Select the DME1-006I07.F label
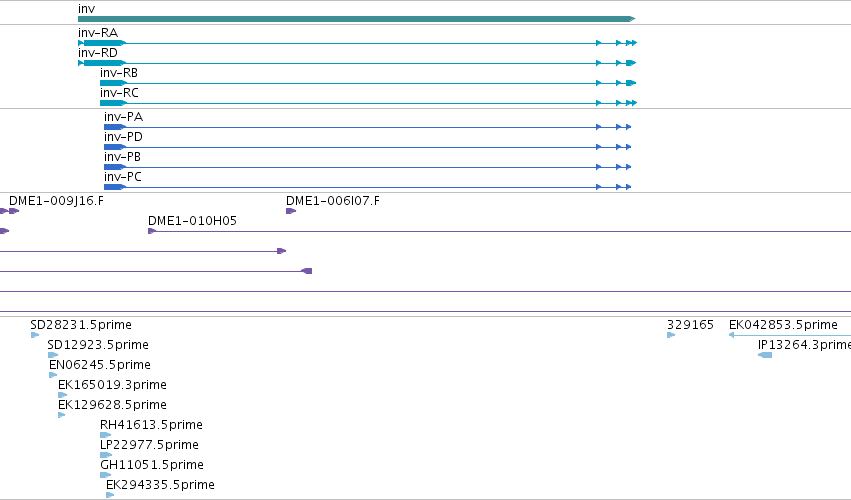851x500 pixels. point(333,201)
